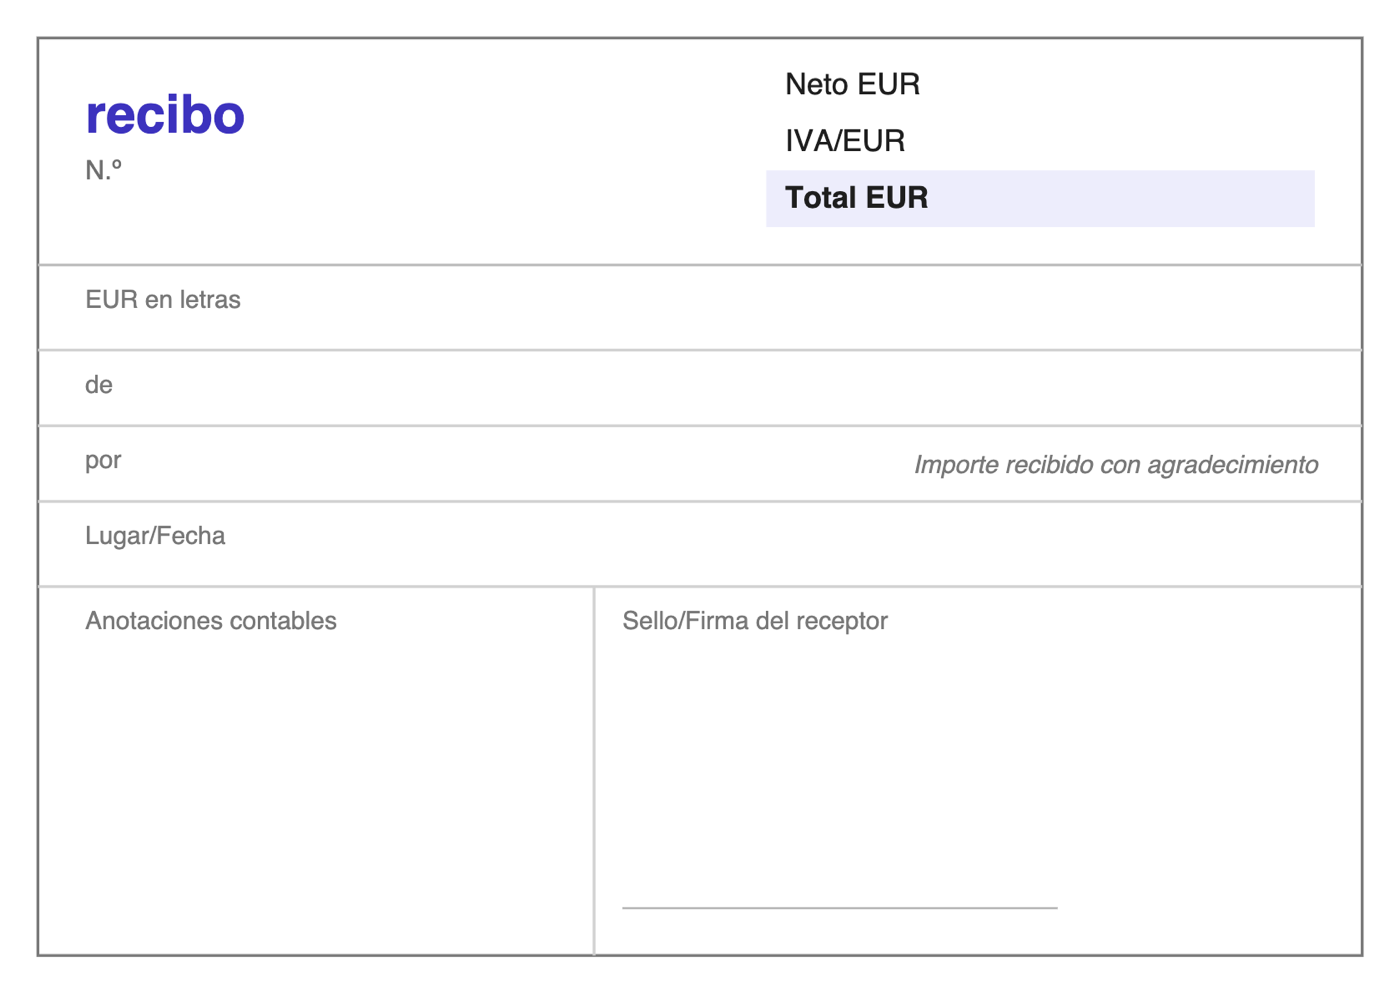Click the highlighted 'Total EUR' field
This screenshot has height=993, width=1400.
1040,198
